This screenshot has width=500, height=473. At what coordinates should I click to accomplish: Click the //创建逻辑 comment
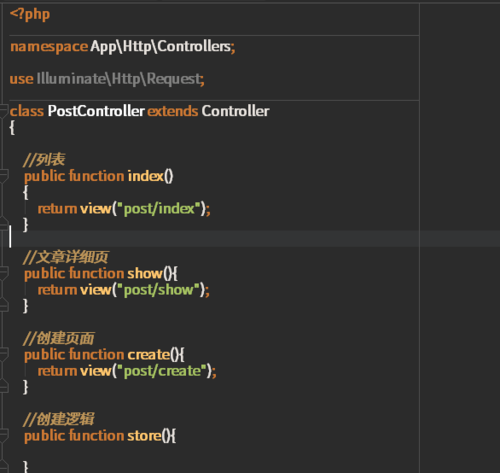[x=59, y=419]
